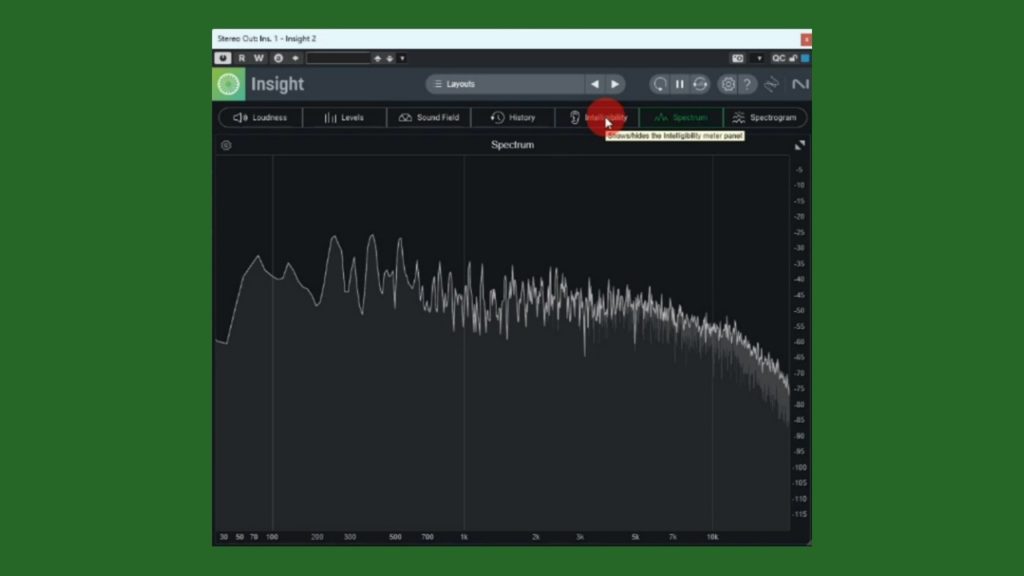The image size is (1024, 576).
Task: Open the Layouts dropdown
Action: tap(505, 84)
